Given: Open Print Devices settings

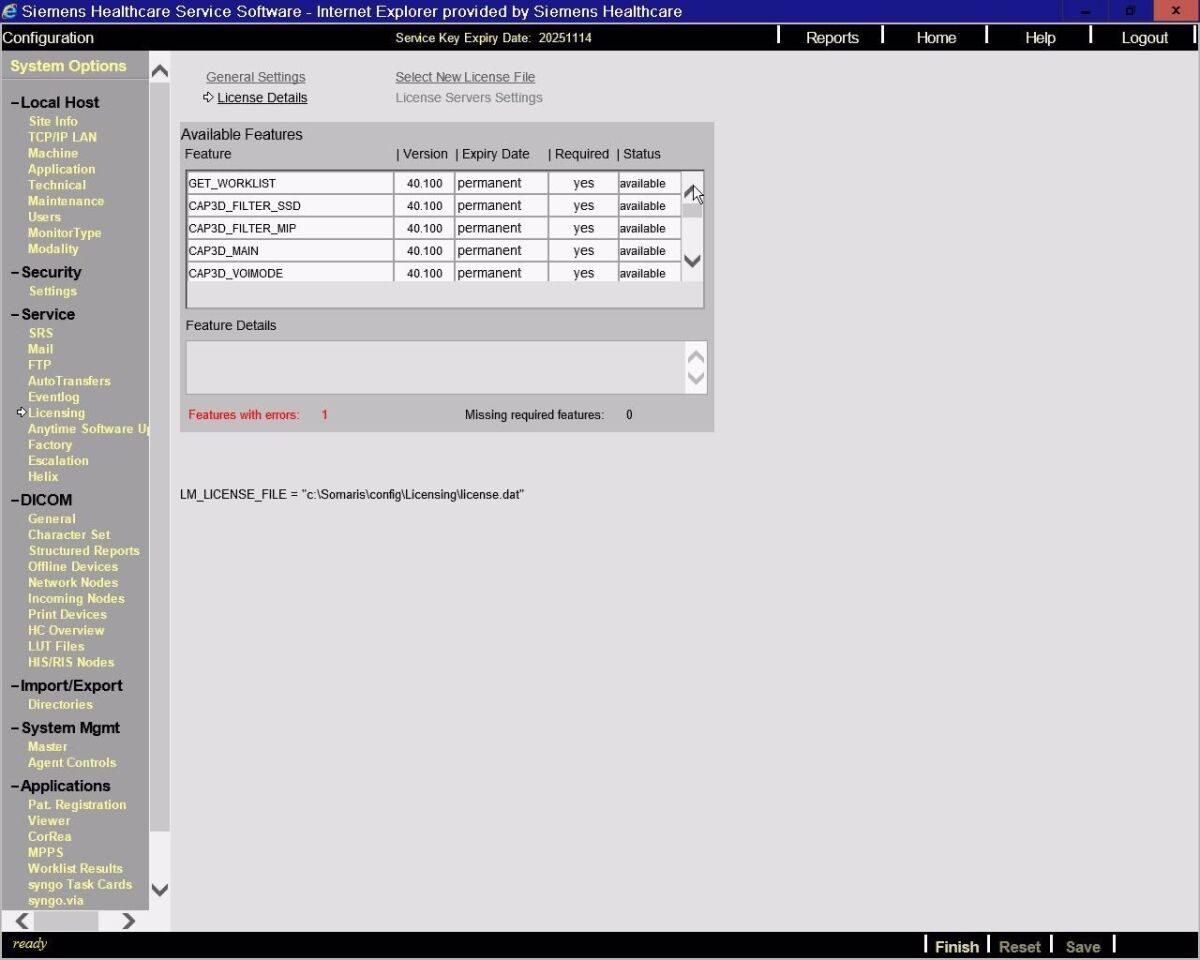Looking at the screenshot, I should [67, 615].
